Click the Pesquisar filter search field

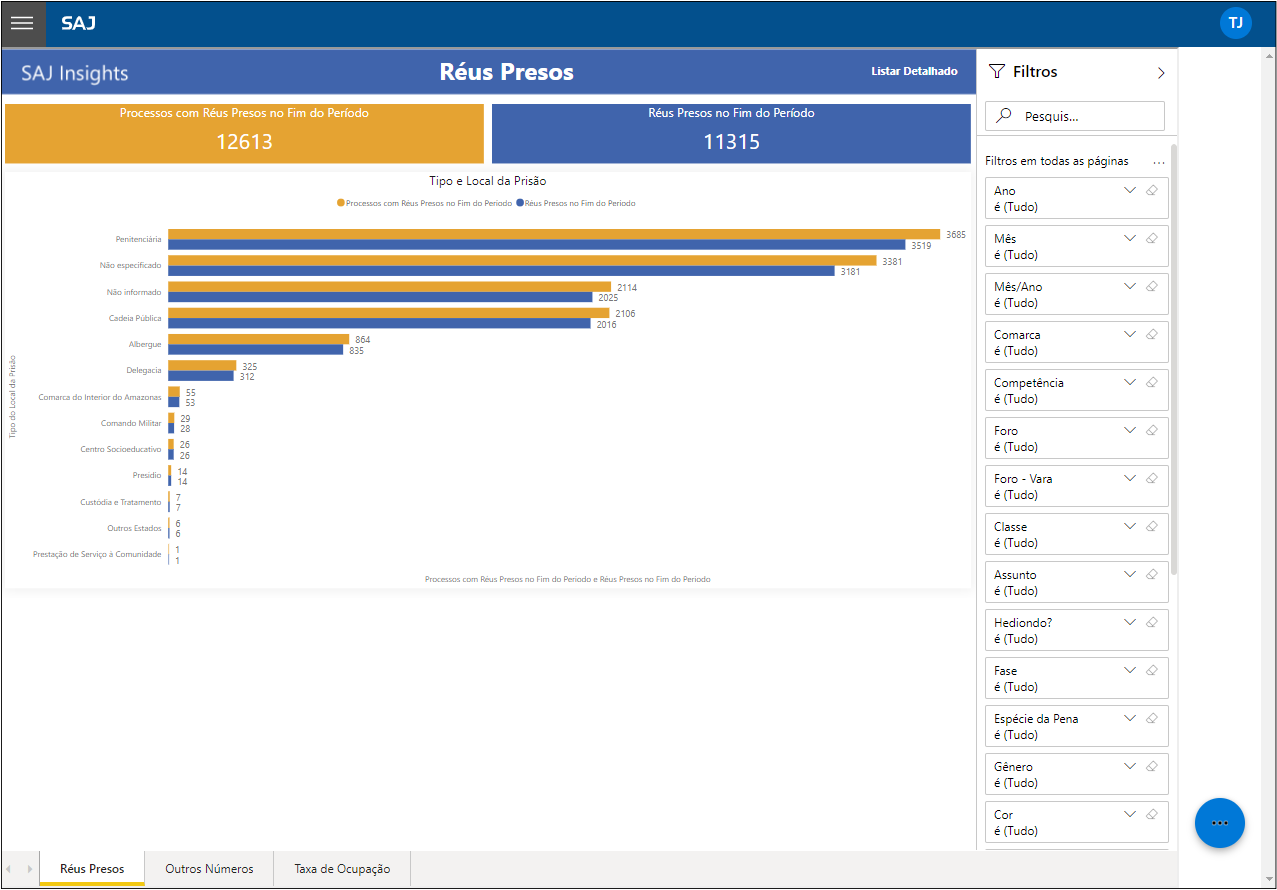pyautogui.click(x=1075, y=116)
